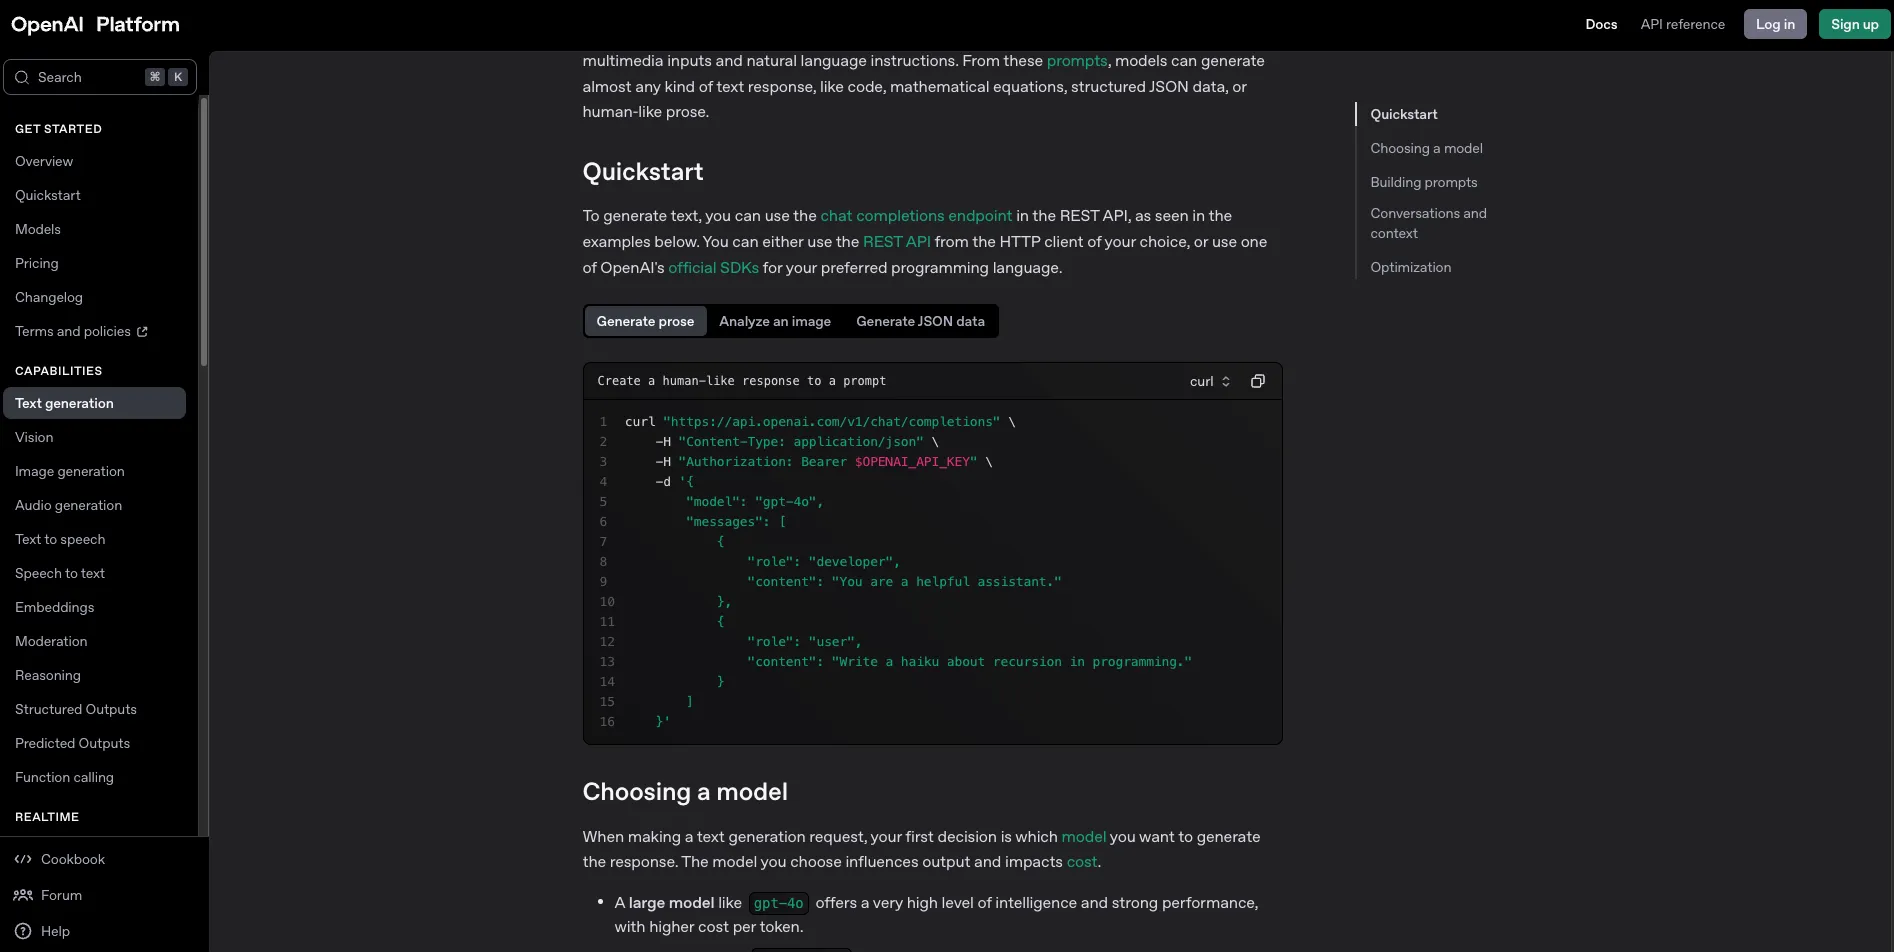Click the external link icon beside Terms and policies
This screenshot has width=1894, height=952.
pos(142,332)
